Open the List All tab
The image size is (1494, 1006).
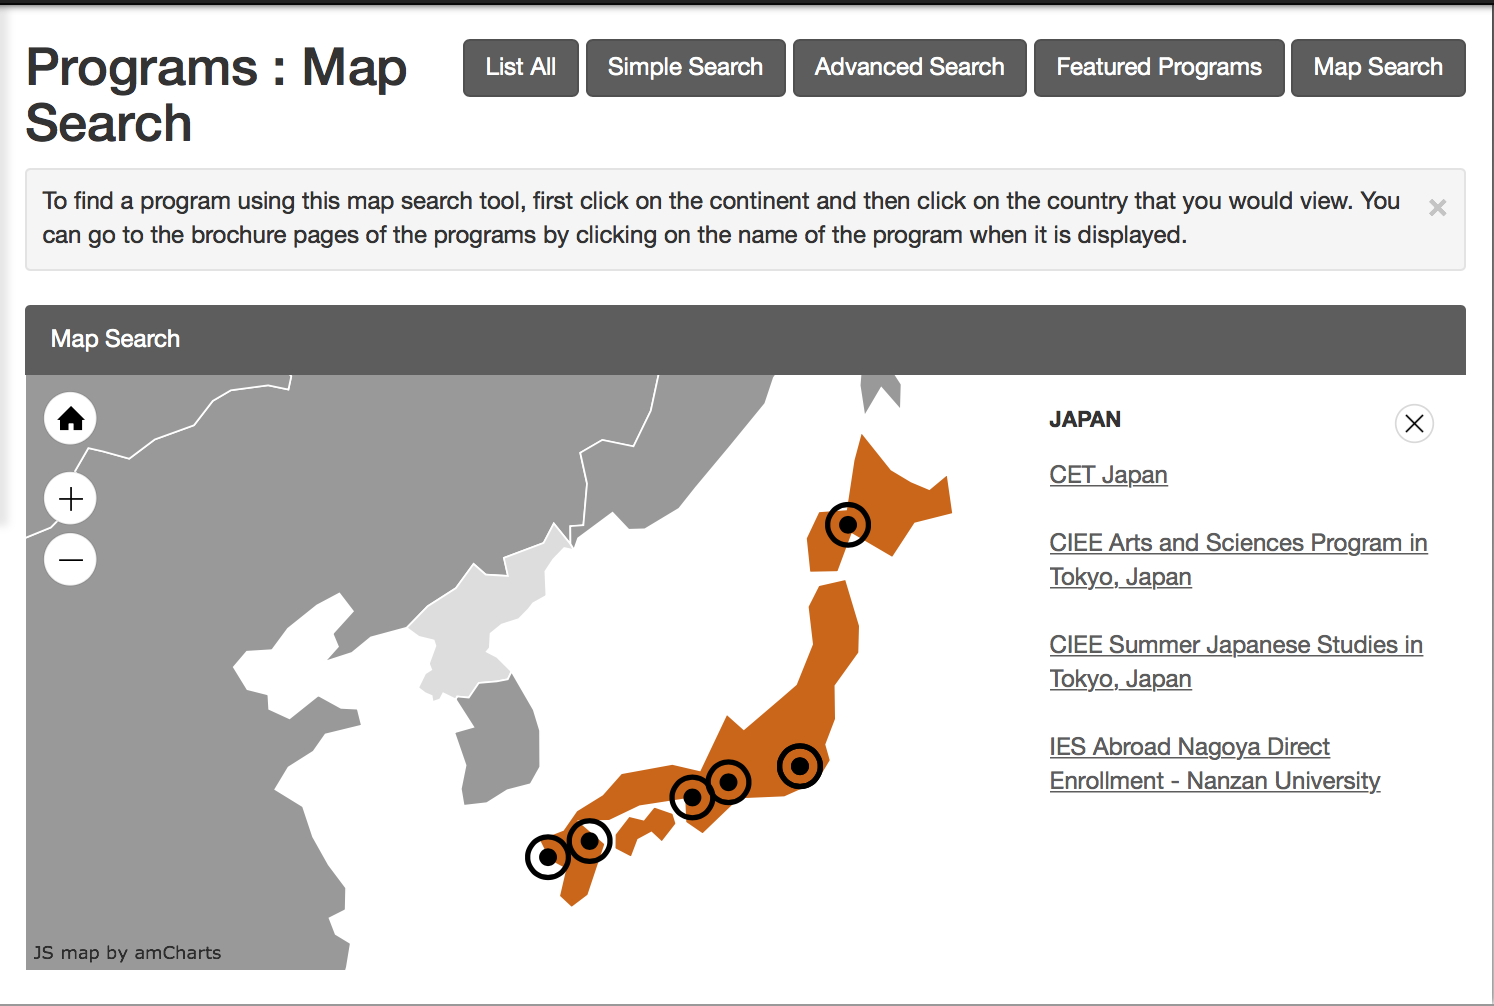[x=520, y=68]
